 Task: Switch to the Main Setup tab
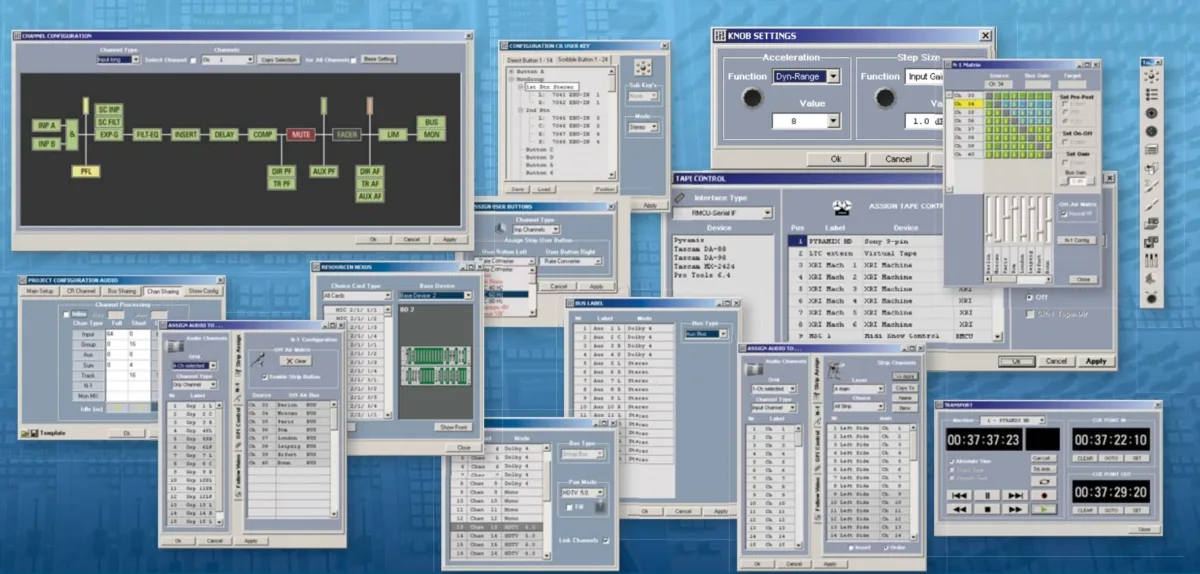(x=41, y=291)
